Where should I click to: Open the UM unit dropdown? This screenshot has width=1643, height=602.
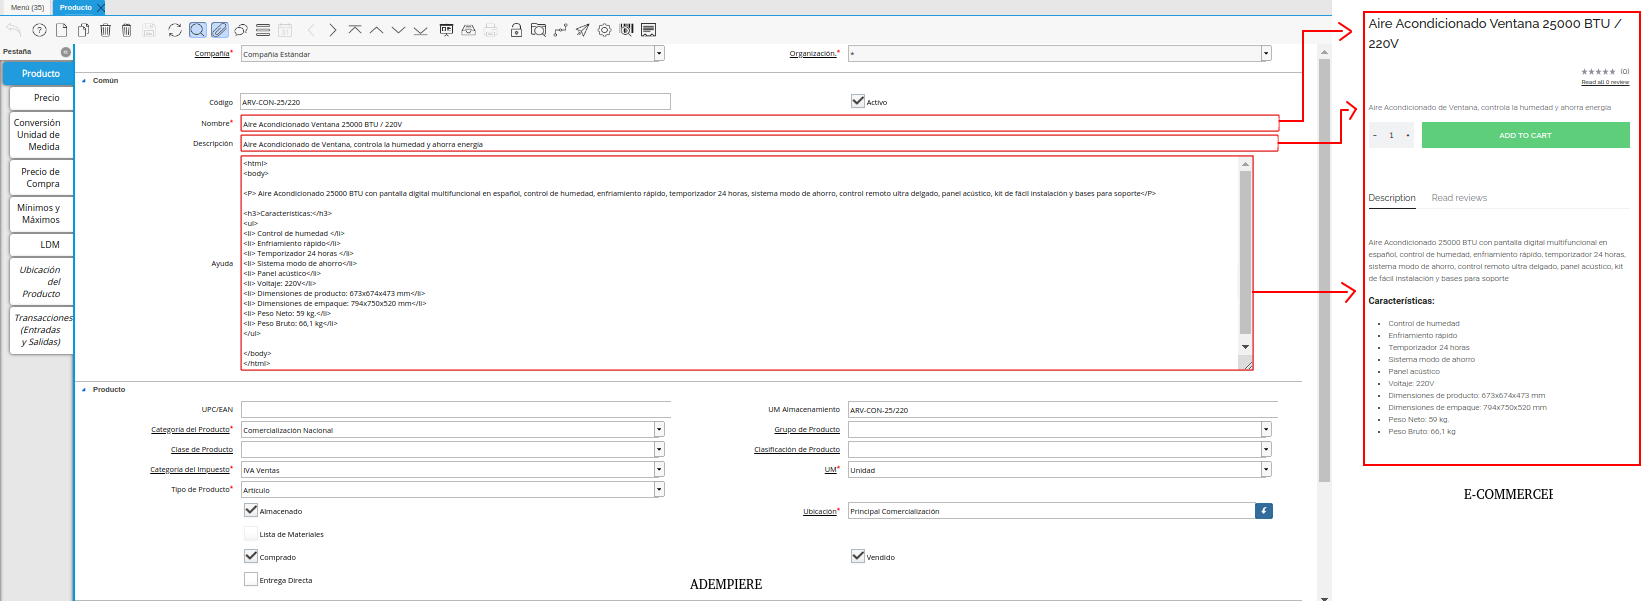(1266, 470)
